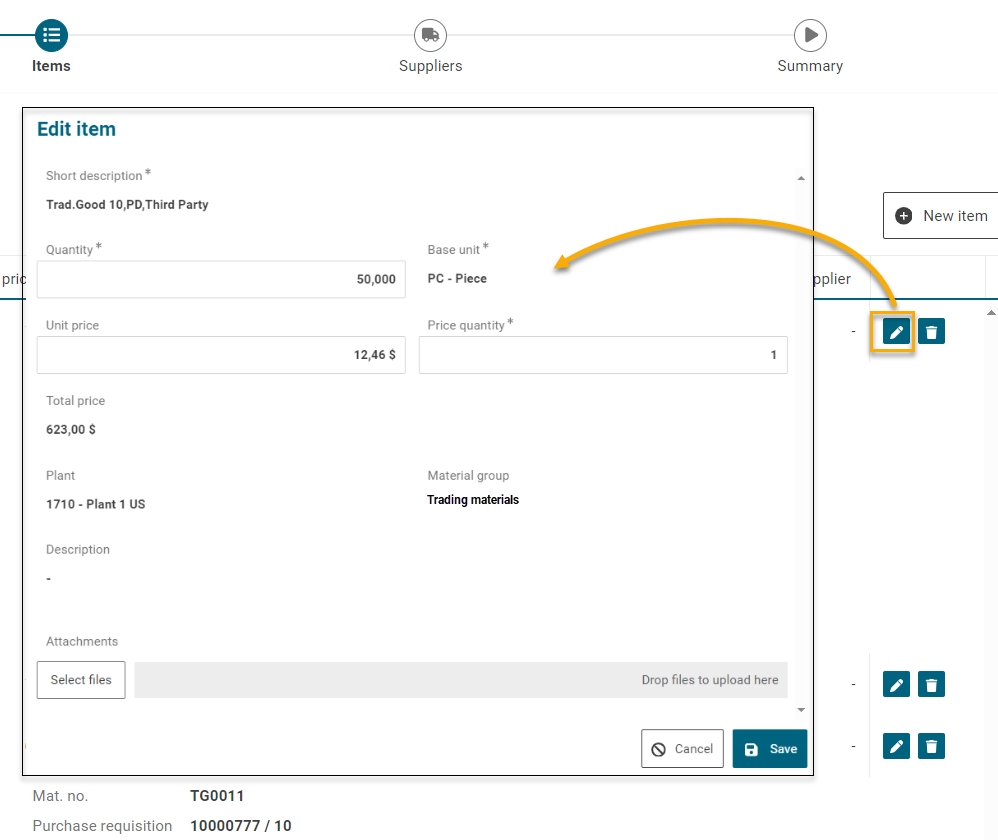This screenshot has width=998, height=840.
Task: Select the Suppliers tab label
Action: (x=430, y=66)
